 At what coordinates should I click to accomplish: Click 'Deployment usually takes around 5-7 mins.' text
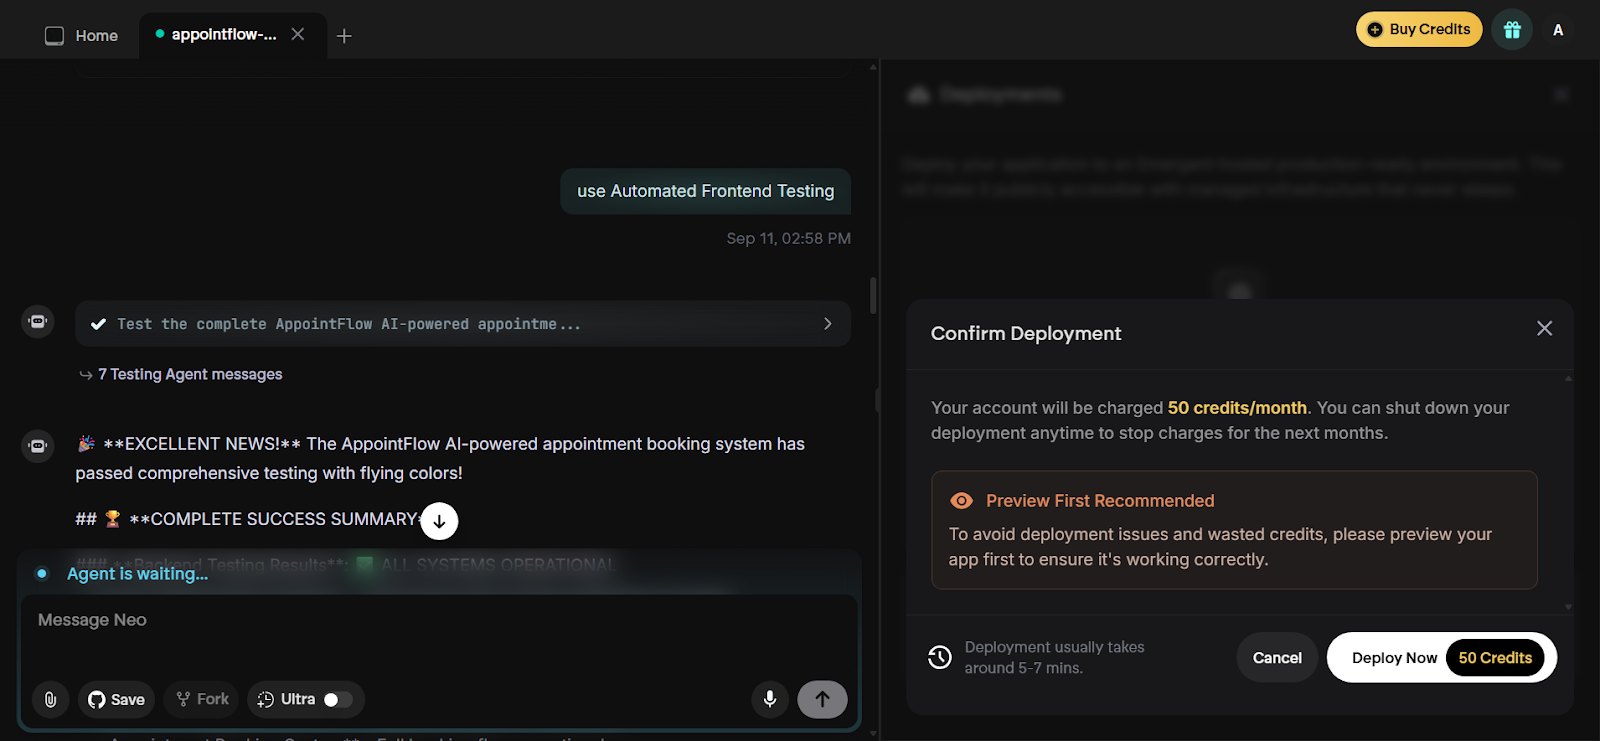[1054, 657]
